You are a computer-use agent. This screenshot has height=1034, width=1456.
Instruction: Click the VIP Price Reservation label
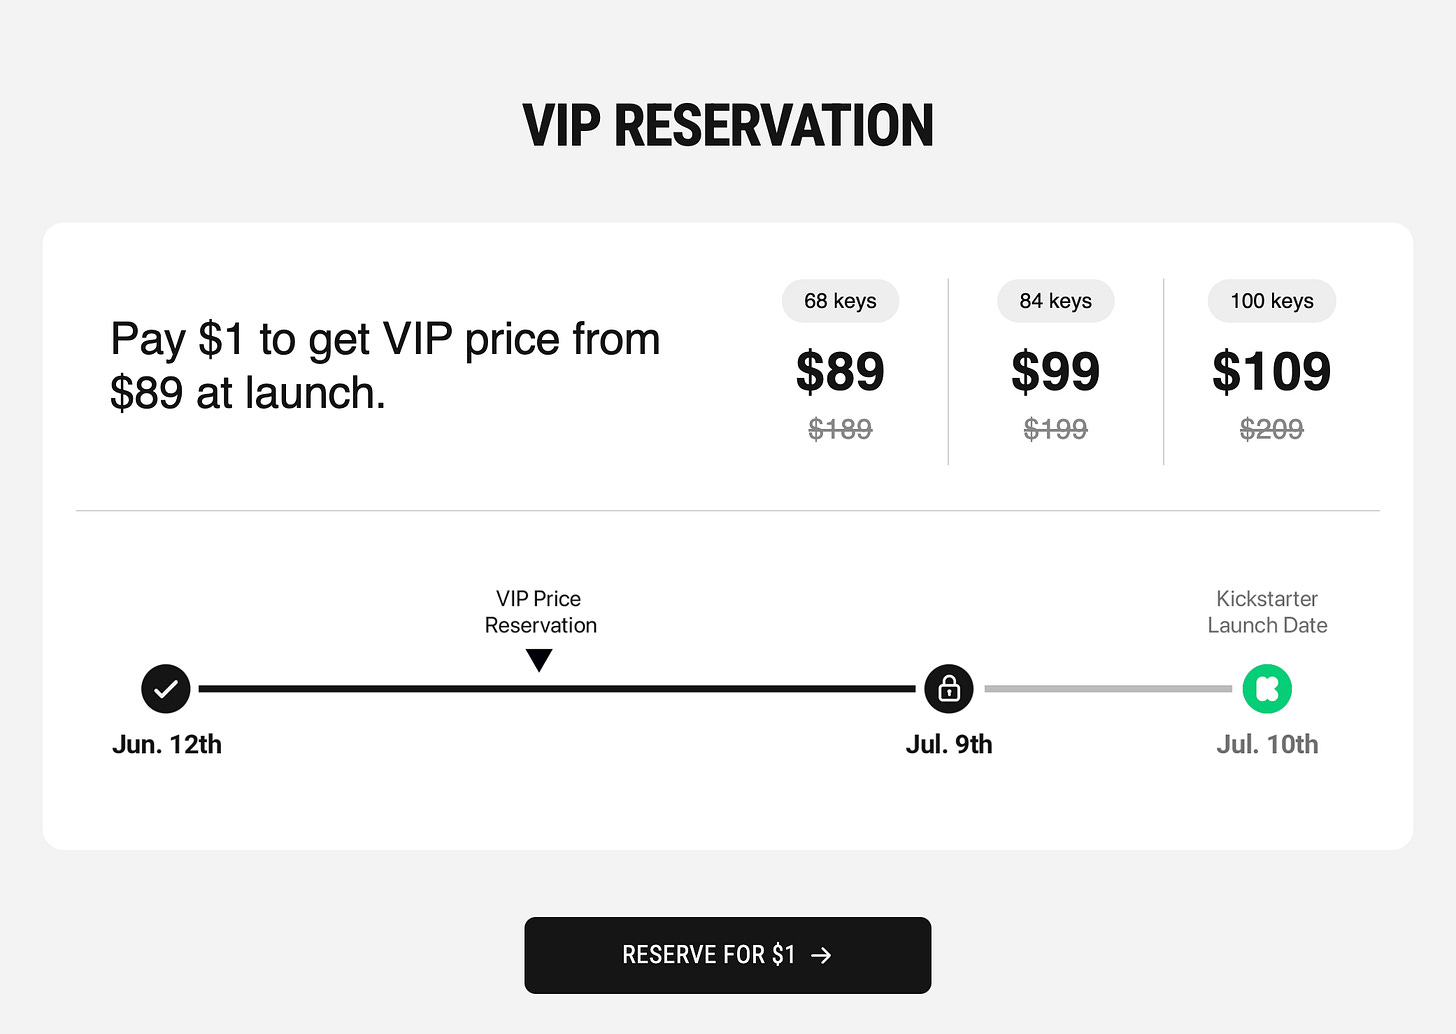pyautogui.click(x=540, y=612)
